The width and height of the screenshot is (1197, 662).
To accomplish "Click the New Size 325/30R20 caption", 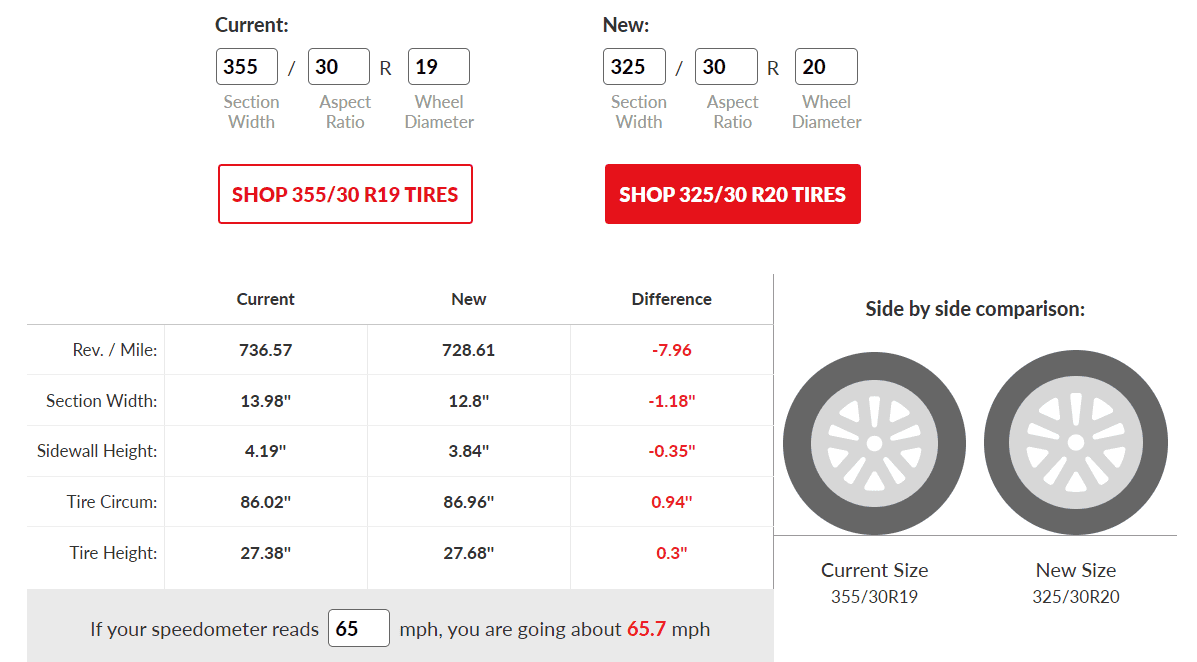I will pos(1076,583).
